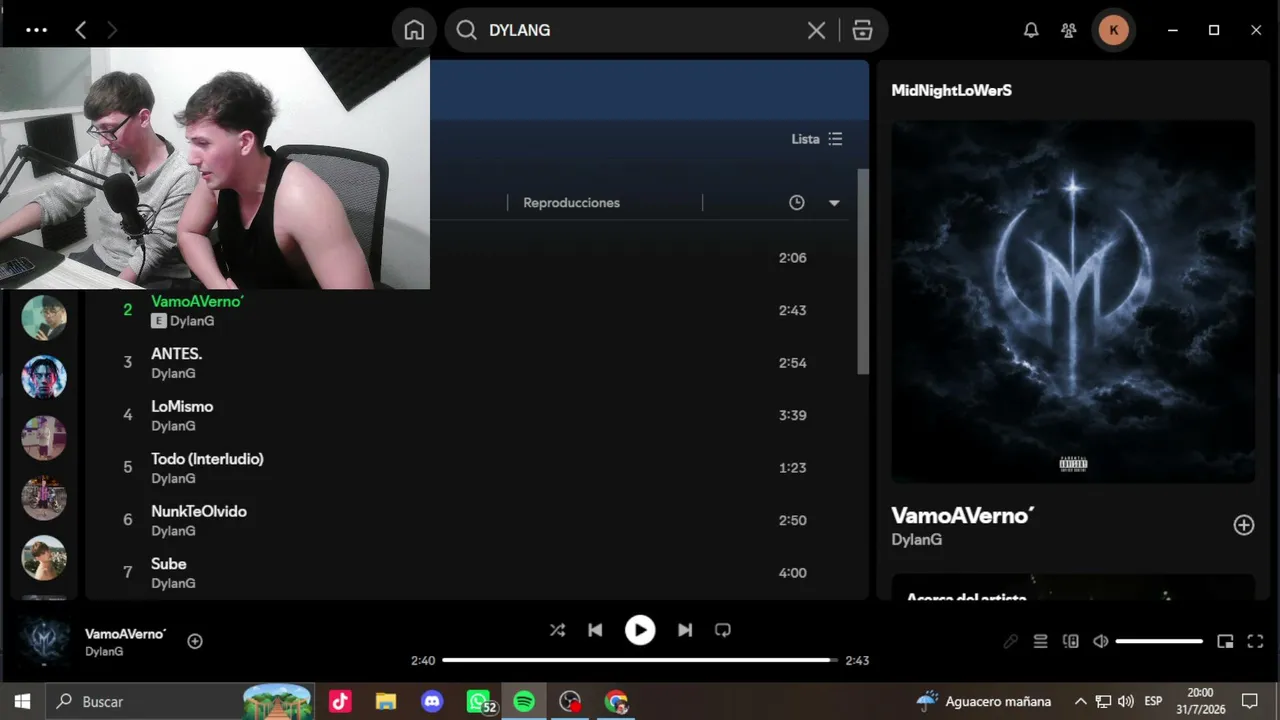Sort tracks by the duration clock icon

796,203
